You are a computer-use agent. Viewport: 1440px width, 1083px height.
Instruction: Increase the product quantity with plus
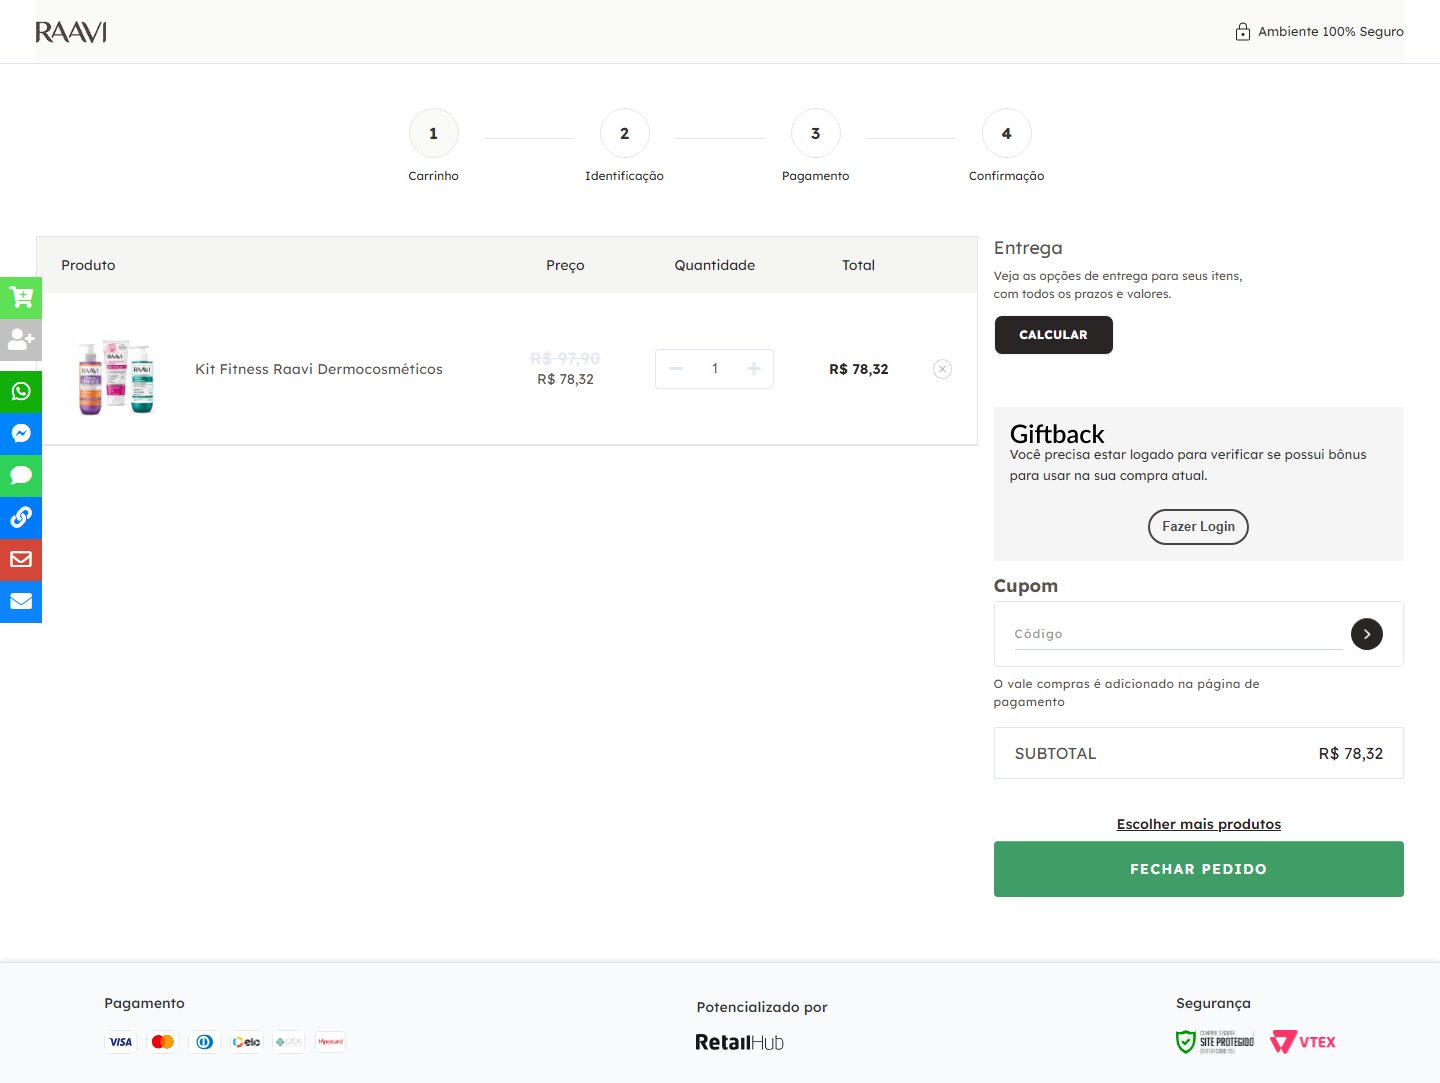[x=754, y=369]
